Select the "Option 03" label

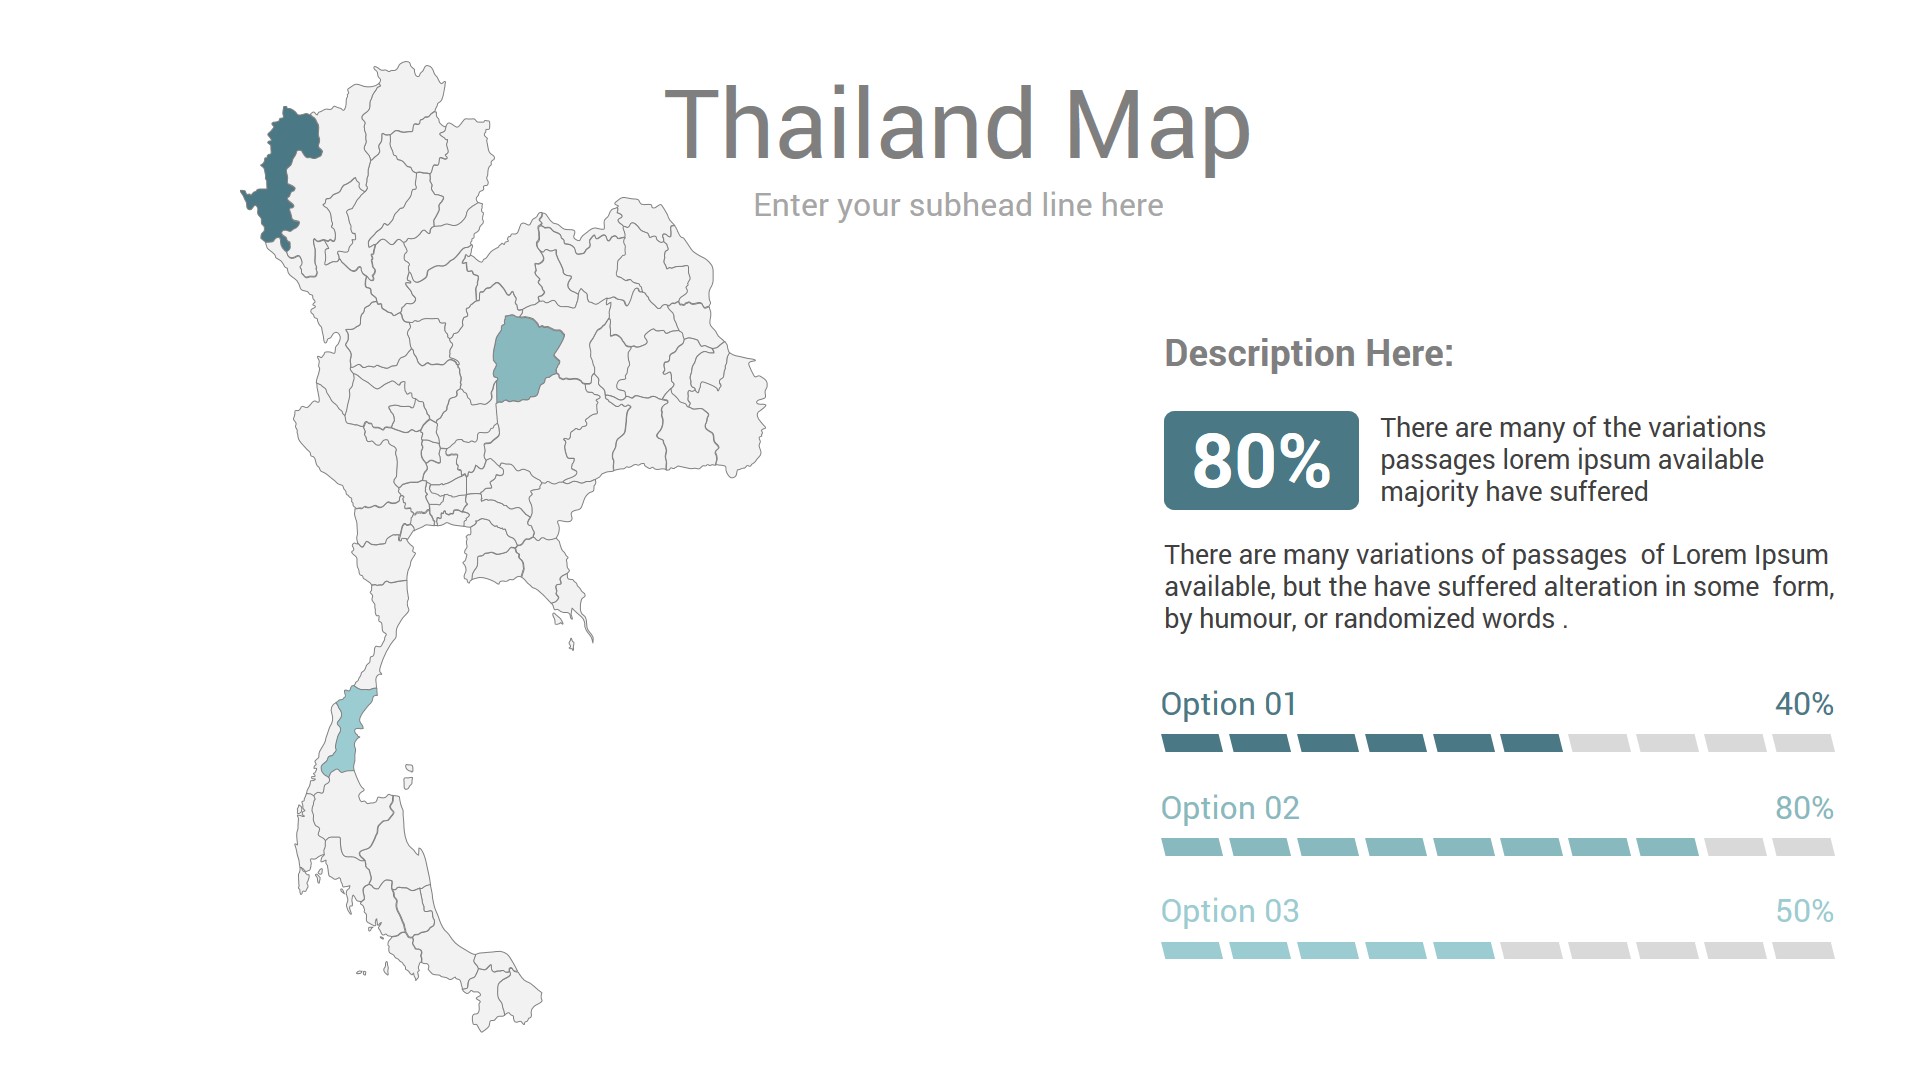pos(1230,911)
